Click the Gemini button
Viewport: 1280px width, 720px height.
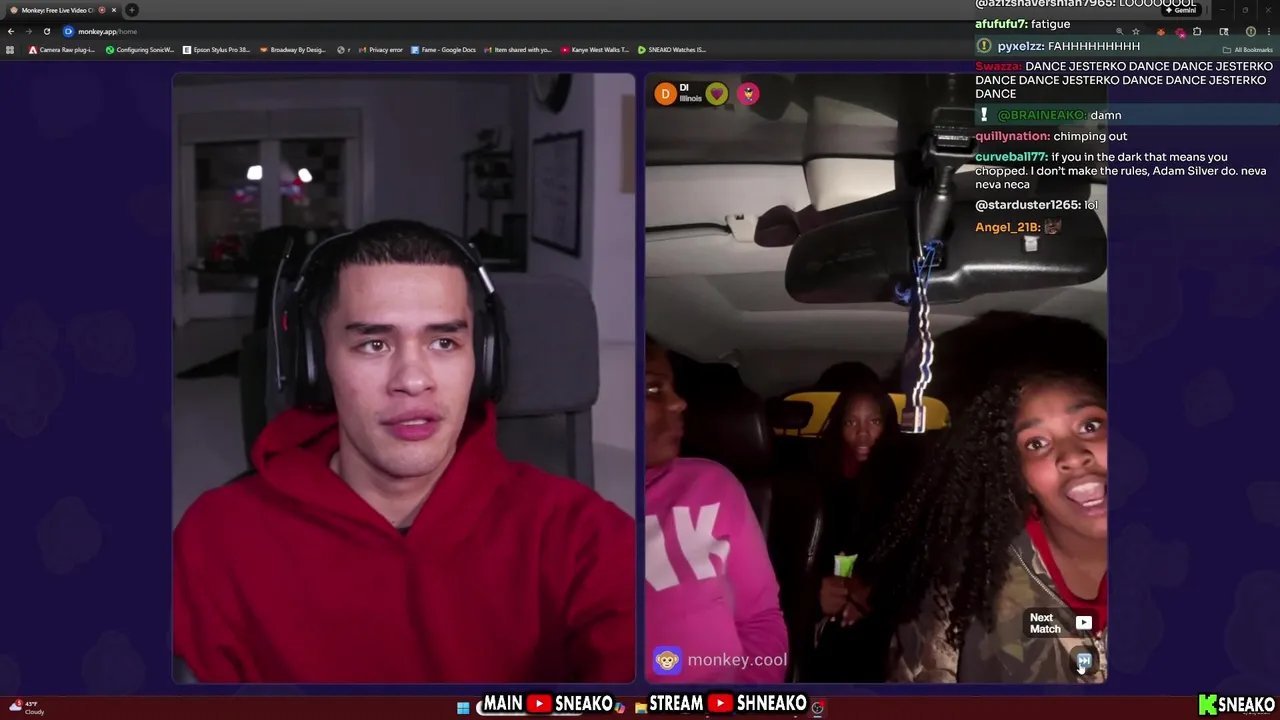[1180, 10]
